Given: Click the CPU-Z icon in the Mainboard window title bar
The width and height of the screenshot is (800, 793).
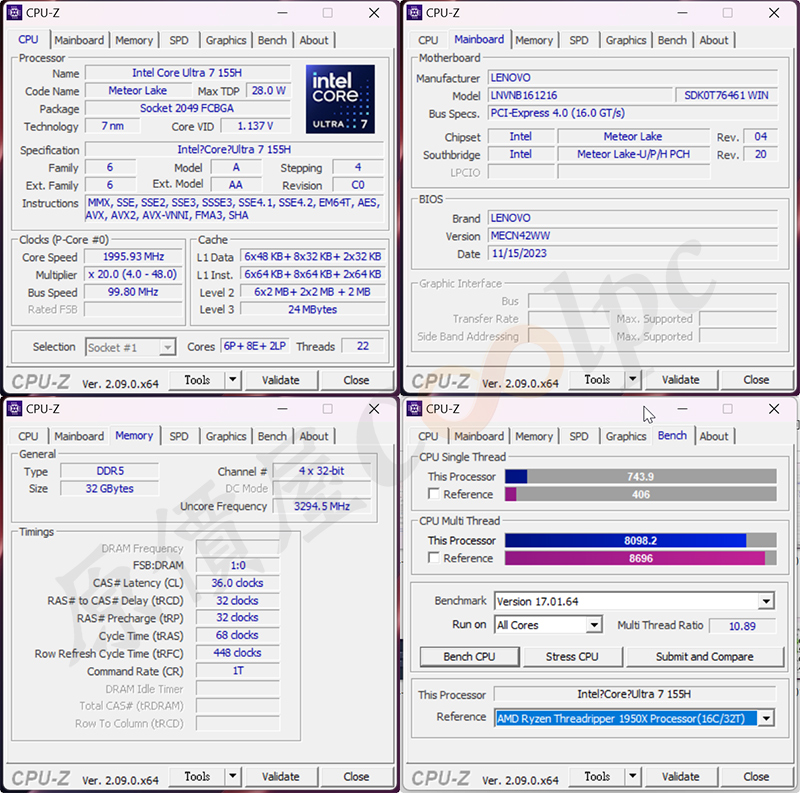Looking at the screenshot, I should pyautogui.click(x=414, y=13).
